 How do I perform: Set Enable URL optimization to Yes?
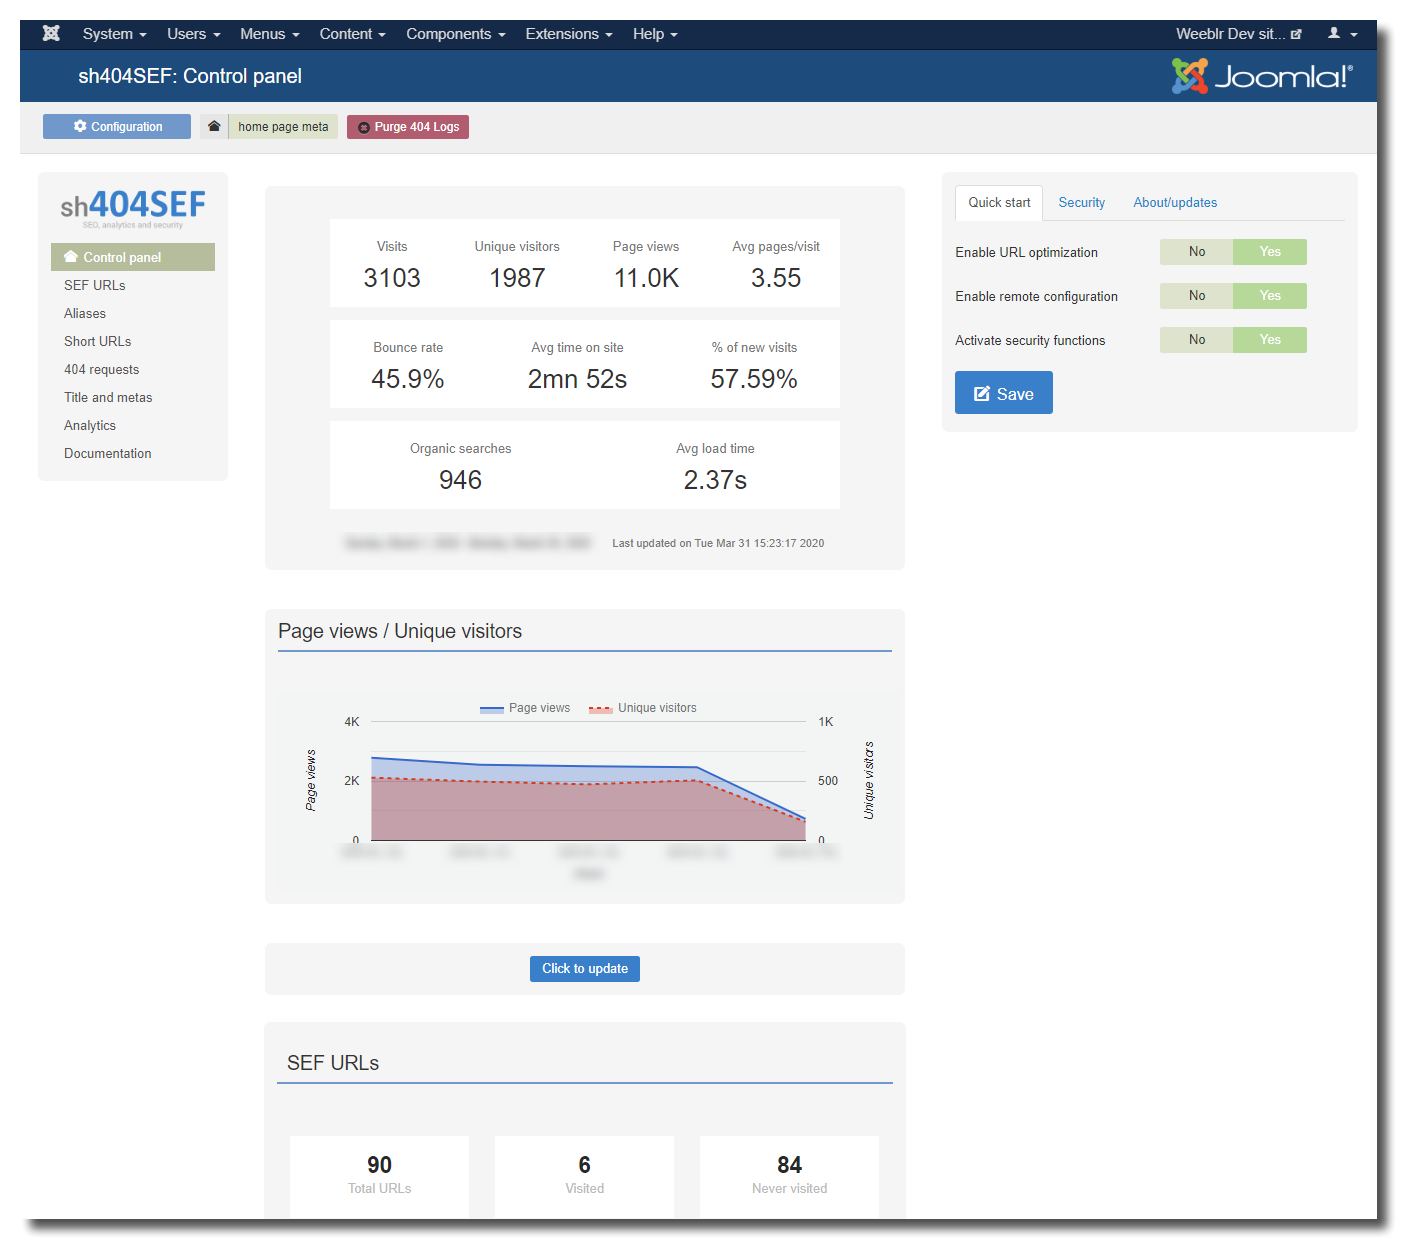click(1270, 252)
